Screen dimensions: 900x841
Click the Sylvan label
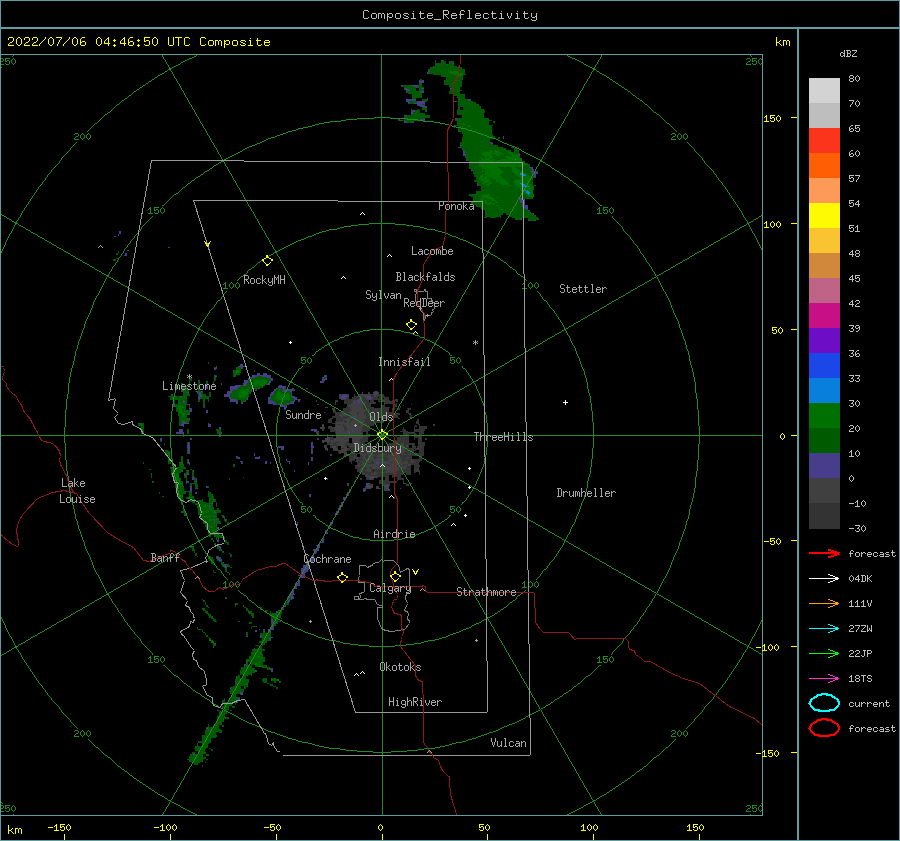[383, 295]
